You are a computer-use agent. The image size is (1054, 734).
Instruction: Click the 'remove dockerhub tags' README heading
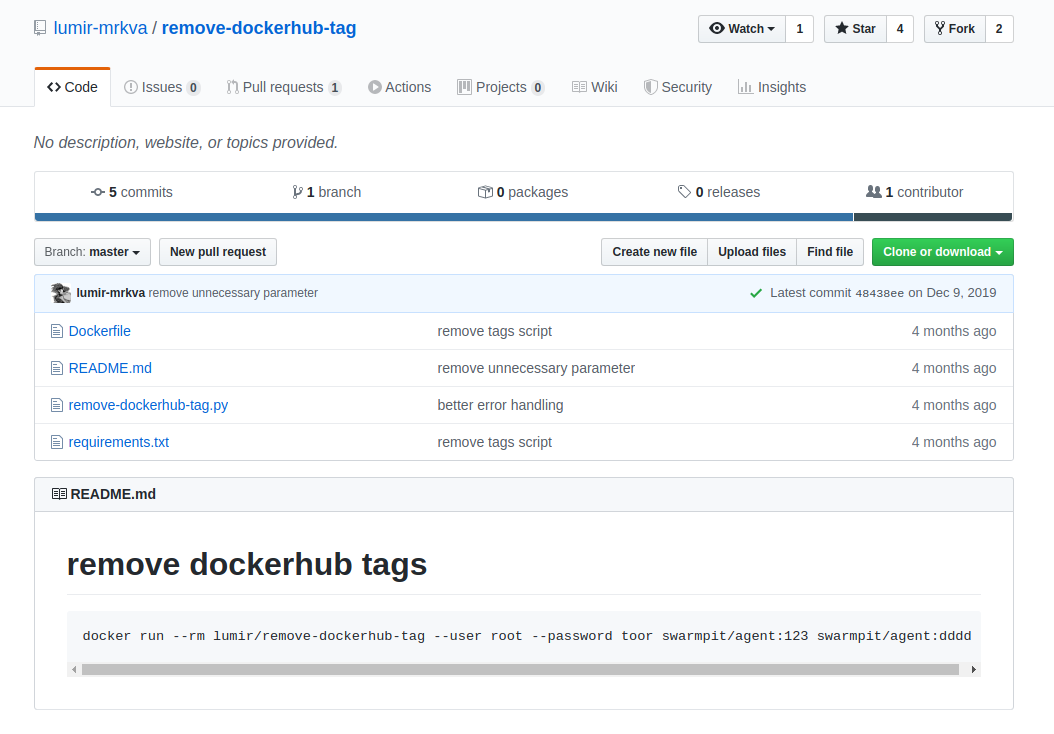point(247,564)
